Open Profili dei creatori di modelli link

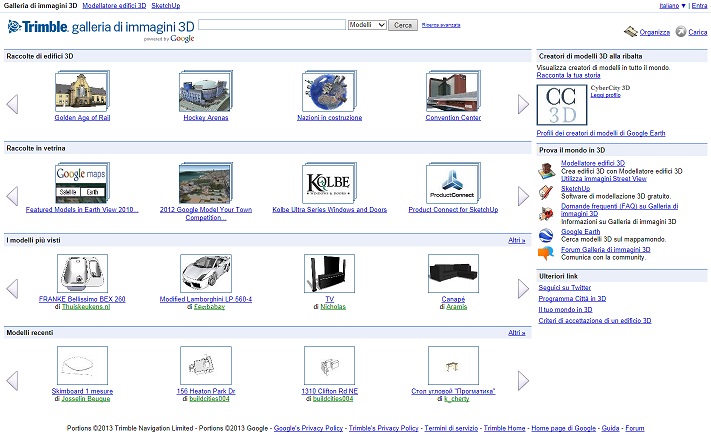tap(601, 133)
